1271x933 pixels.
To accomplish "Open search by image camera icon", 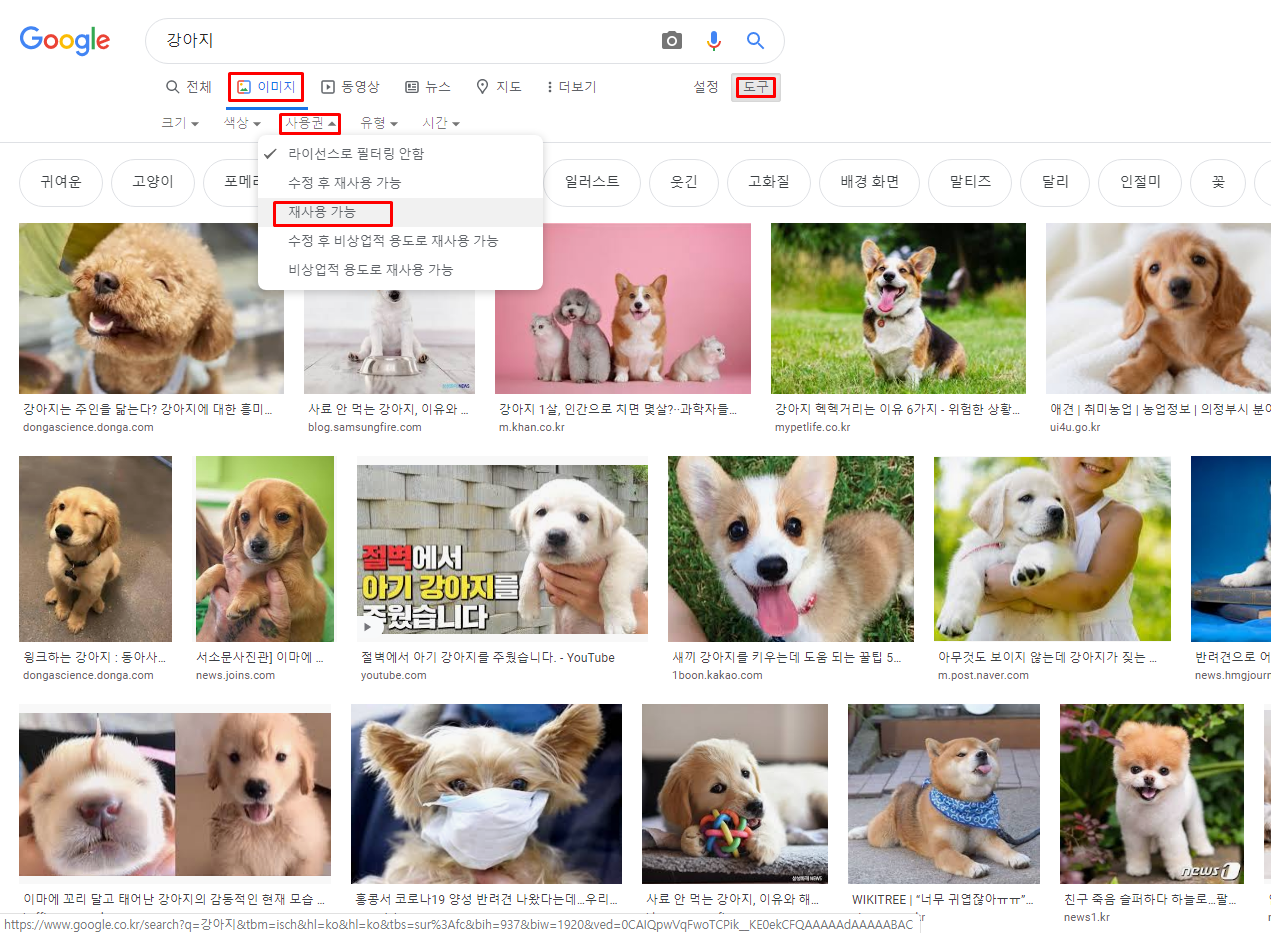I will [x=672, y=41].
